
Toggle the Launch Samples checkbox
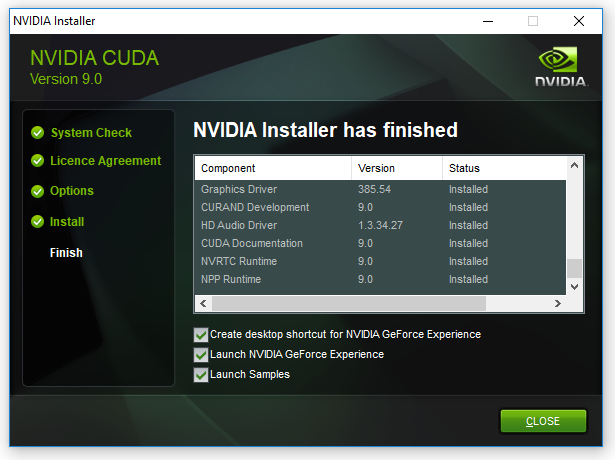(201, 375)
